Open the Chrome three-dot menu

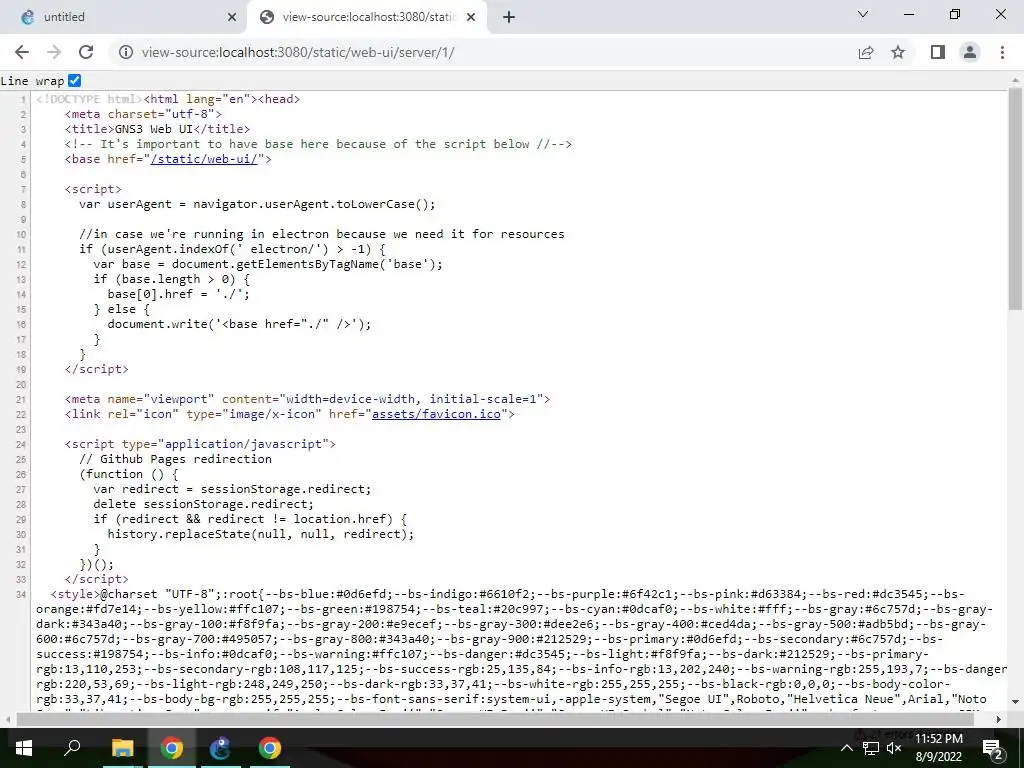(x=1002, y=52)
